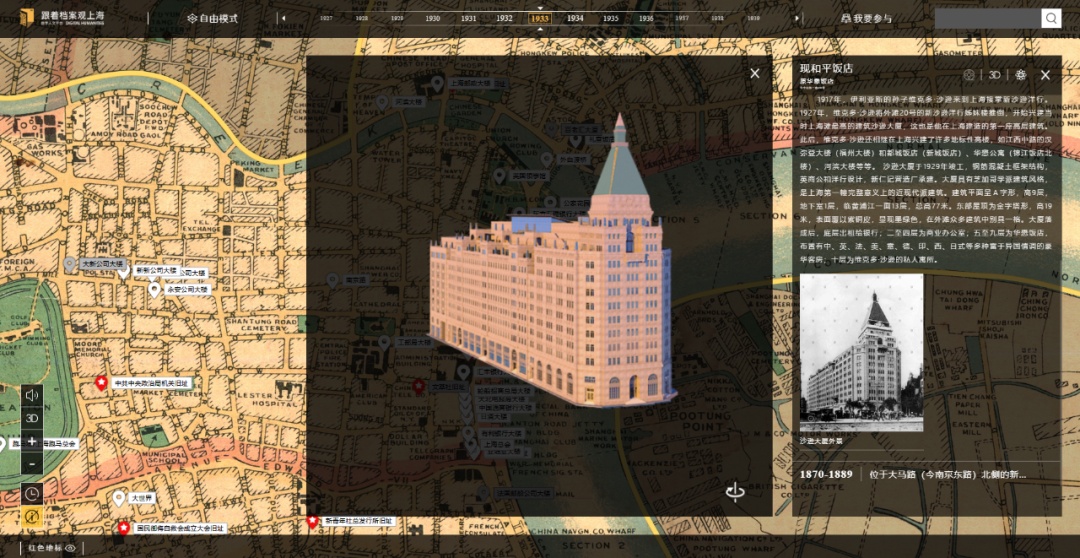The width and height of the screenshot is (1080, 558).
Task: Click the 河滨大楼 map pin
Action: (382, 103)
